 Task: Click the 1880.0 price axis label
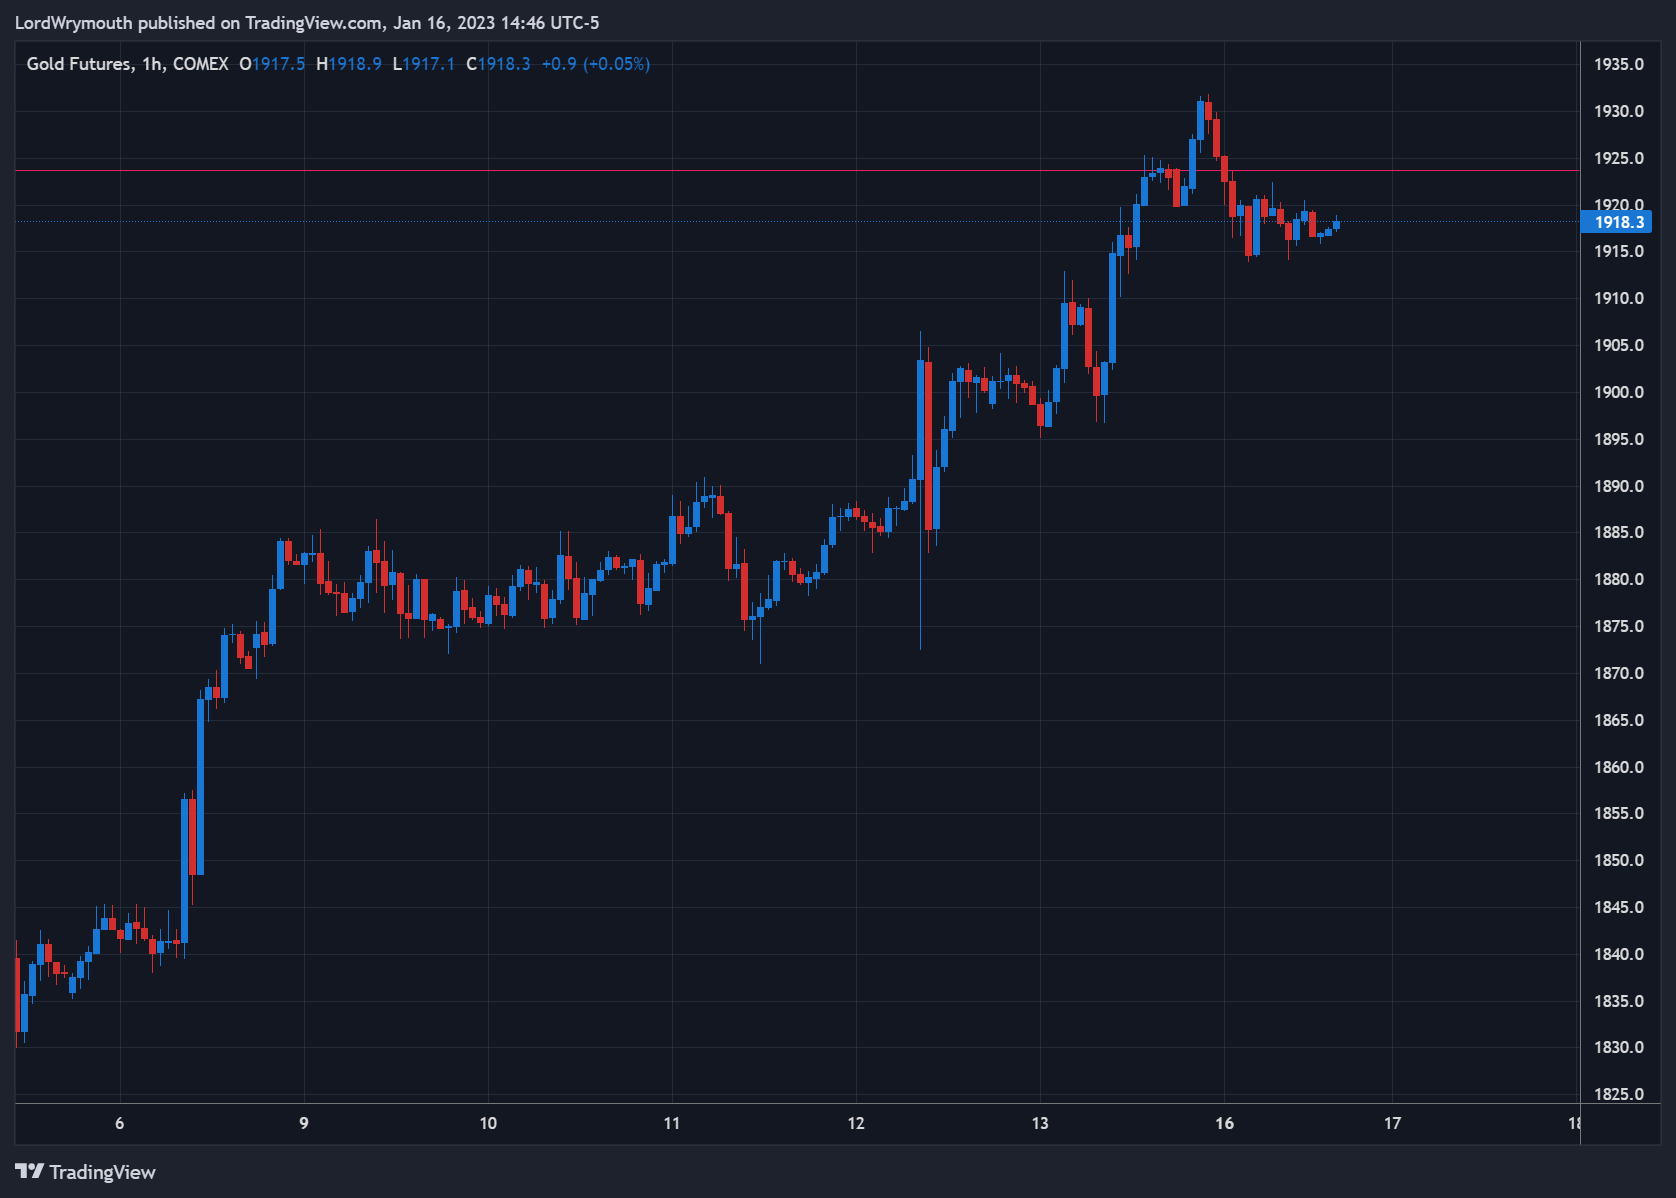click(x=1619, y=579)
